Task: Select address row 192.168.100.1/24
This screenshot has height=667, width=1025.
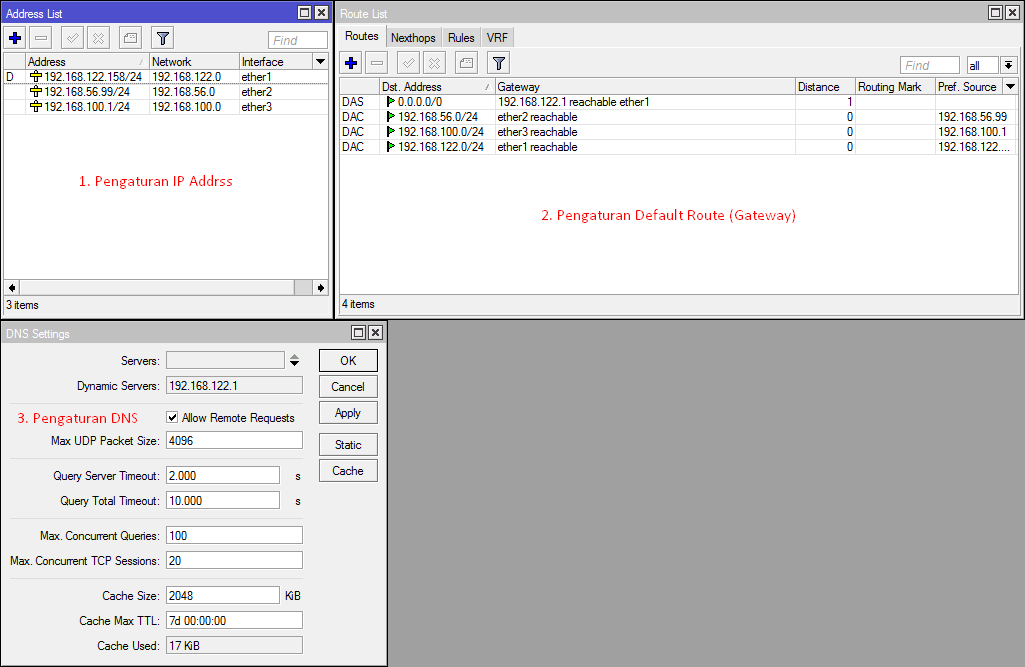Action: coord(166,107)
